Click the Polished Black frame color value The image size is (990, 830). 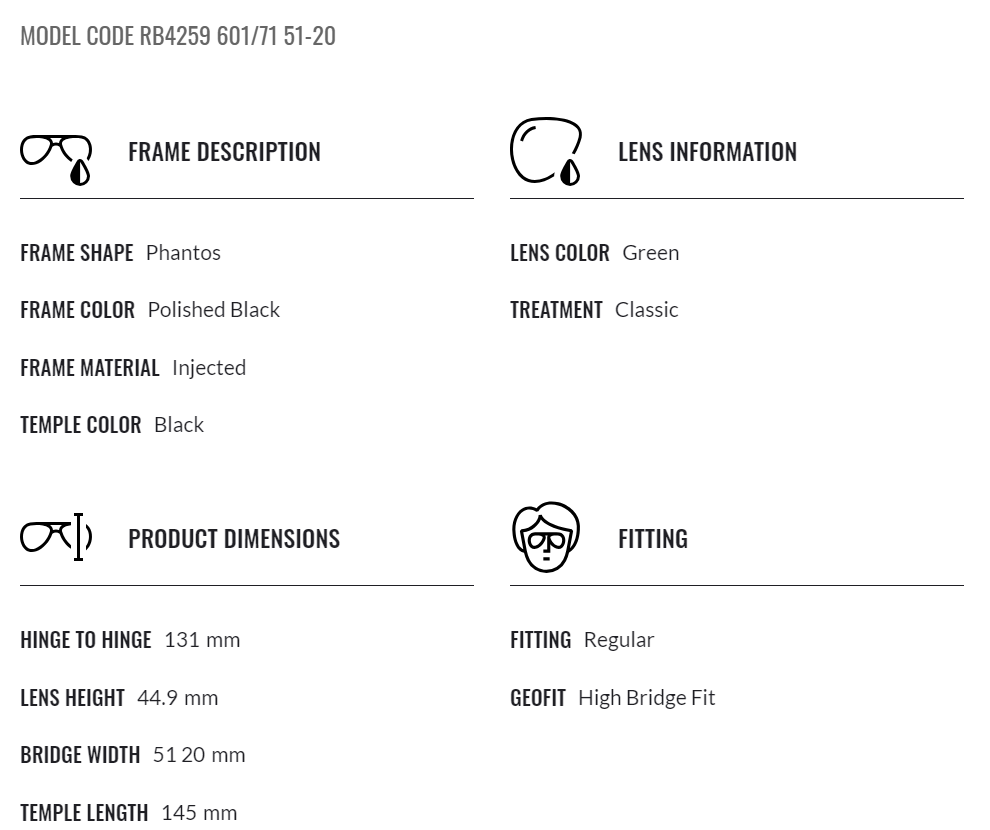point(213,310)
